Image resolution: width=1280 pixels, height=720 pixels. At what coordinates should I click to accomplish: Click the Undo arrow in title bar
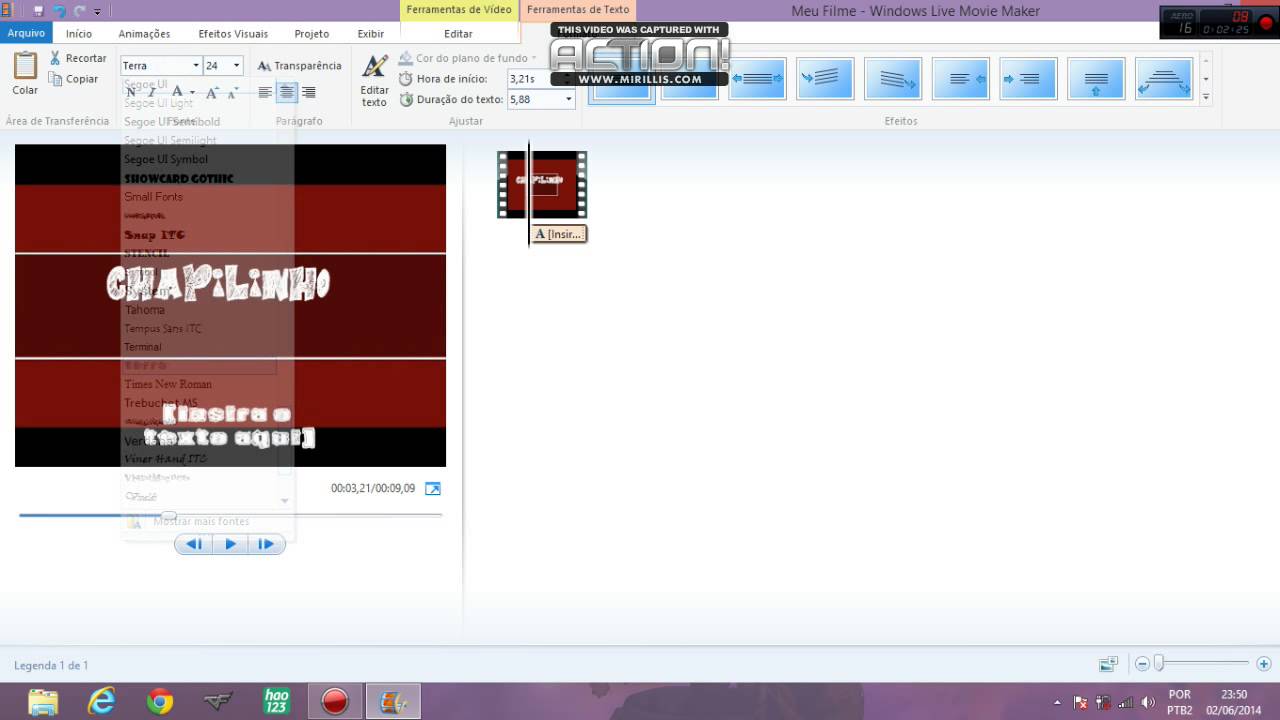point(59,11)
